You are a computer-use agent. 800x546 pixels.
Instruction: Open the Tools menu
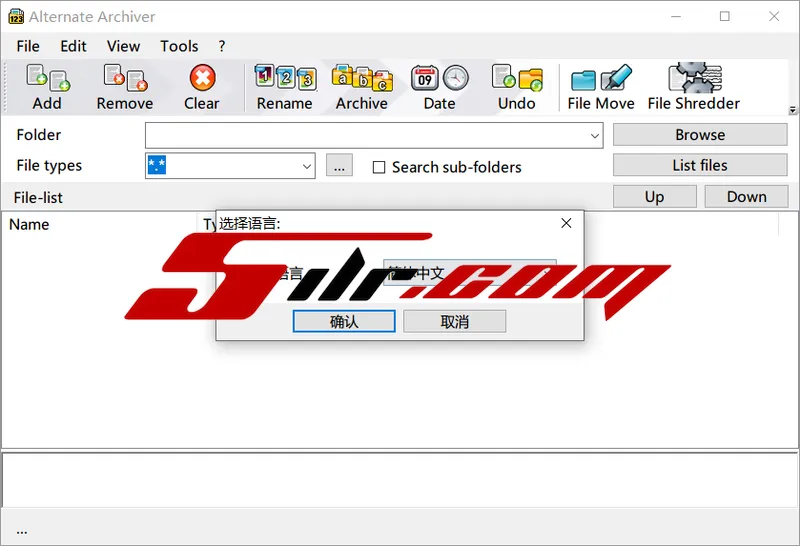(x=179, y=46)
